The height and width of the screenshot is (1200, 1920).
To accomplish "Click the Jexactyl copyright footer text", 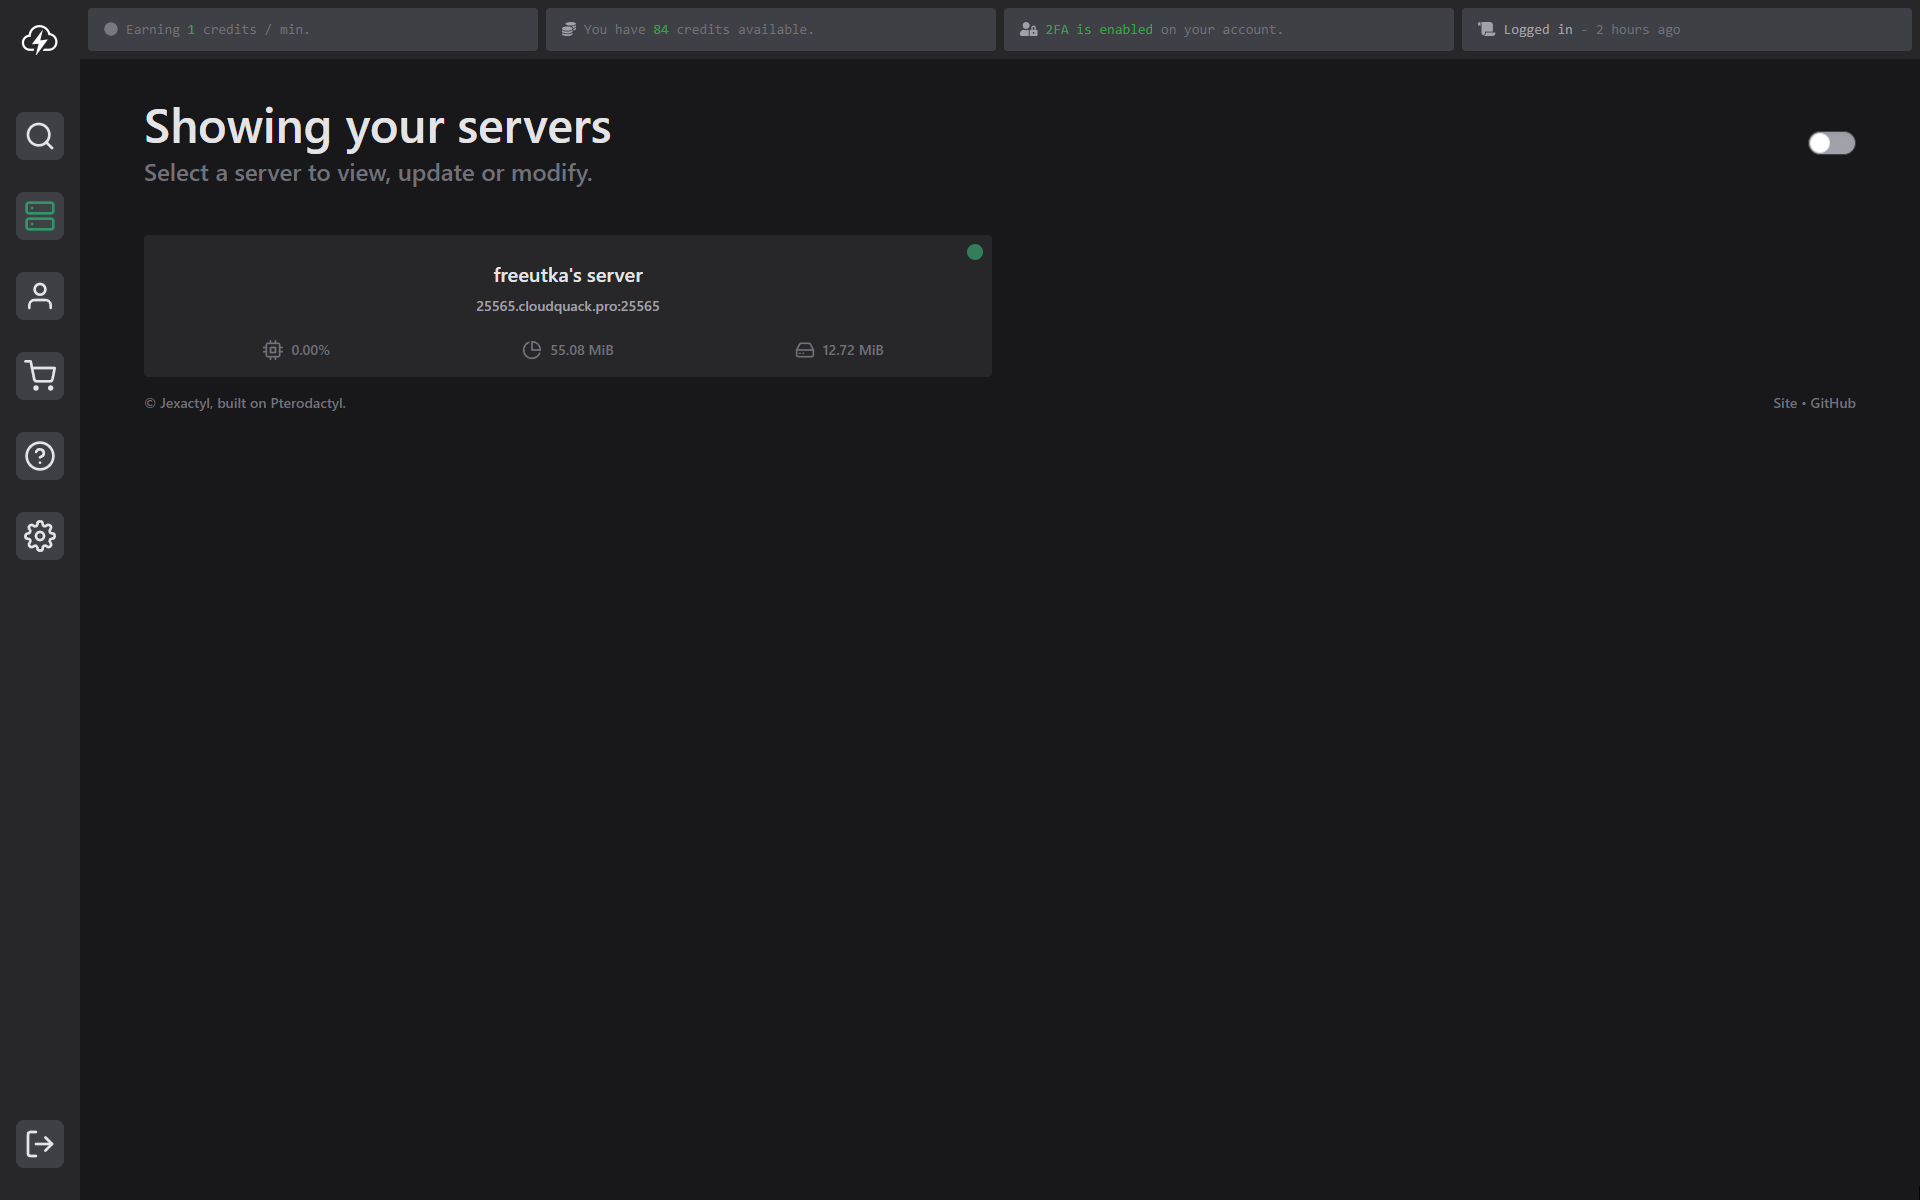I will [x=245, y=403].
